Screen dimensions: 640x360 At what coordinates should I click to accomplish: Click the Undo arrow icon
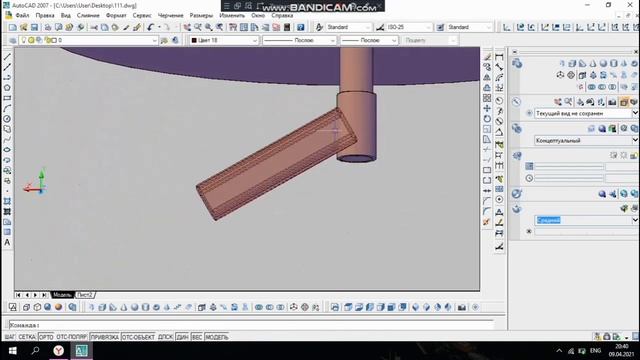(150, 27)
